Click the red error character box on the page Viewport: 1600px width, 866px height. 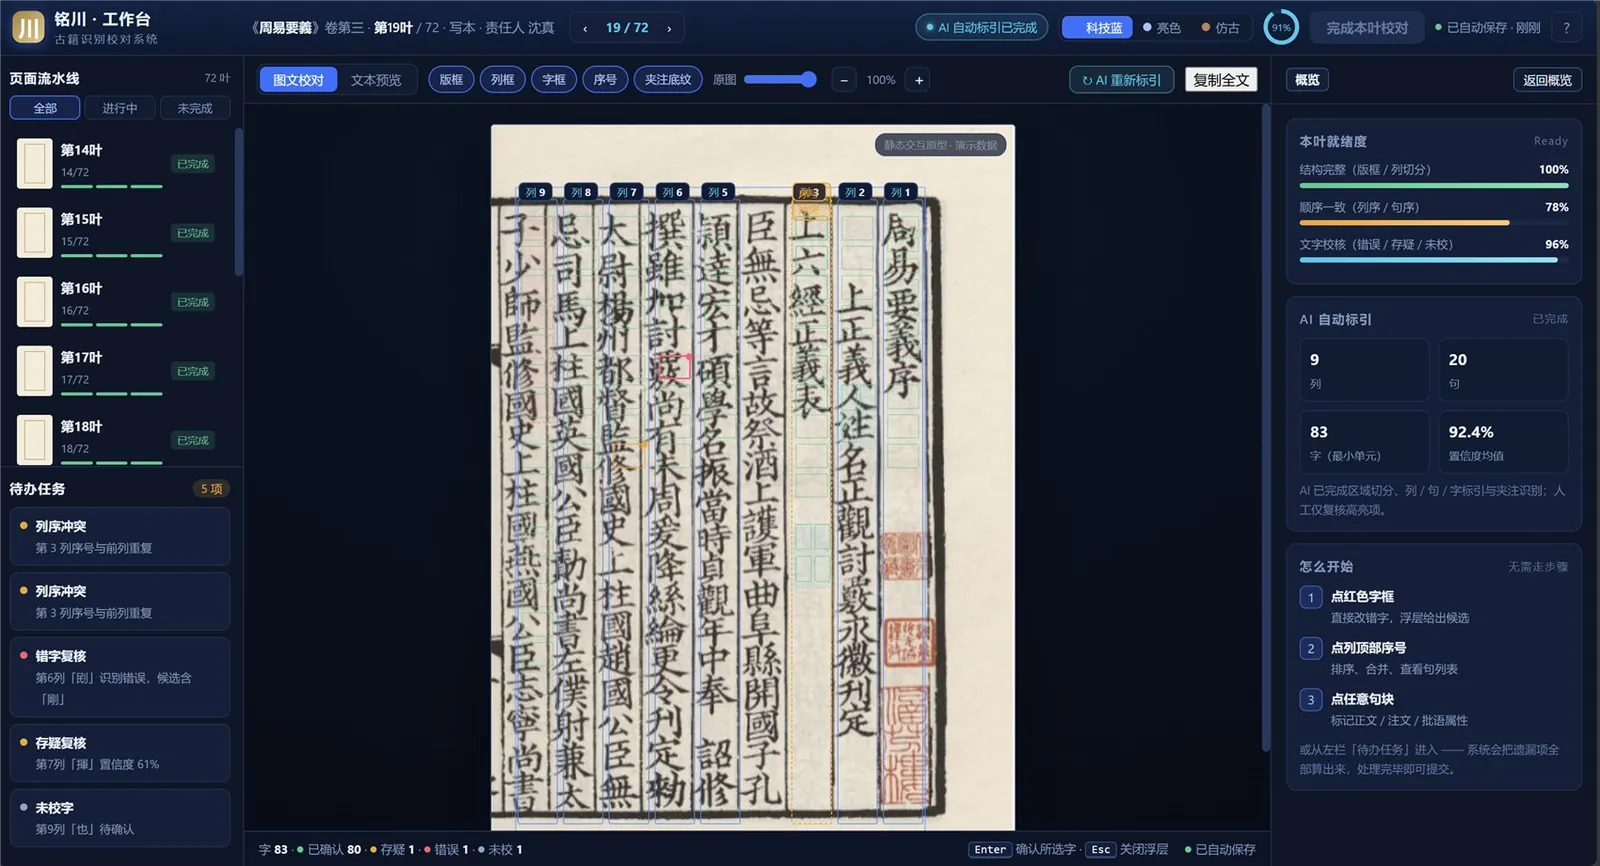pos(675,366)
